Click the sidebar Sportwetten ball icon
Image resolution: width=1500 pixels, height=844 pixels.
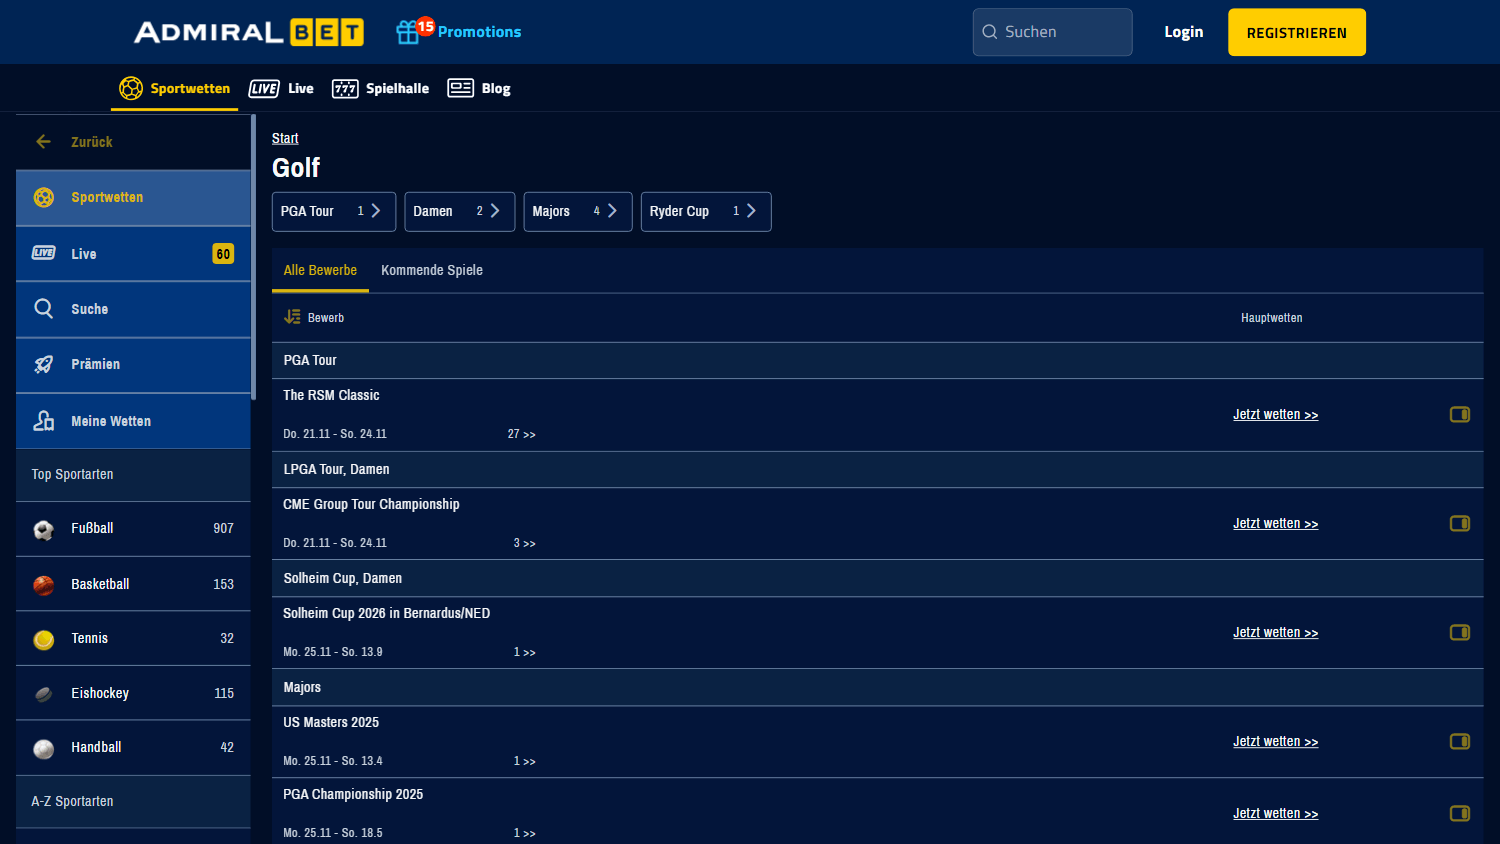click(x=44, y=197)
